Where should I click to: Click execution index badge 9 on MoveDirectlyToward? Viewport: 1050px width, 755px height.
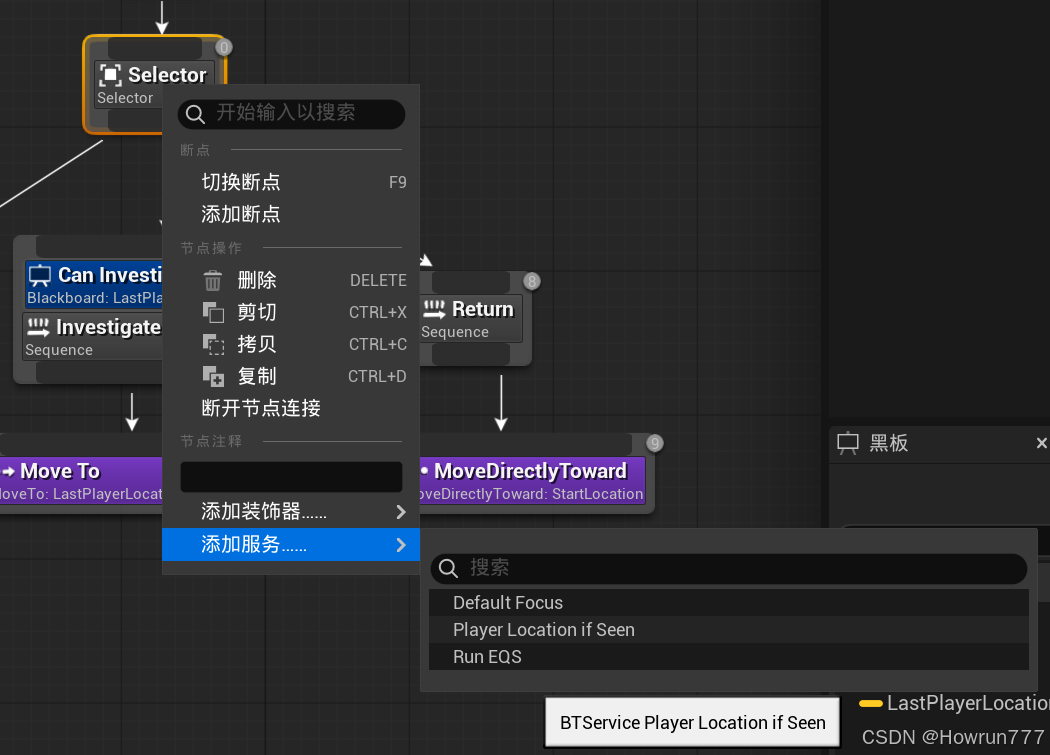click(655, 443)
